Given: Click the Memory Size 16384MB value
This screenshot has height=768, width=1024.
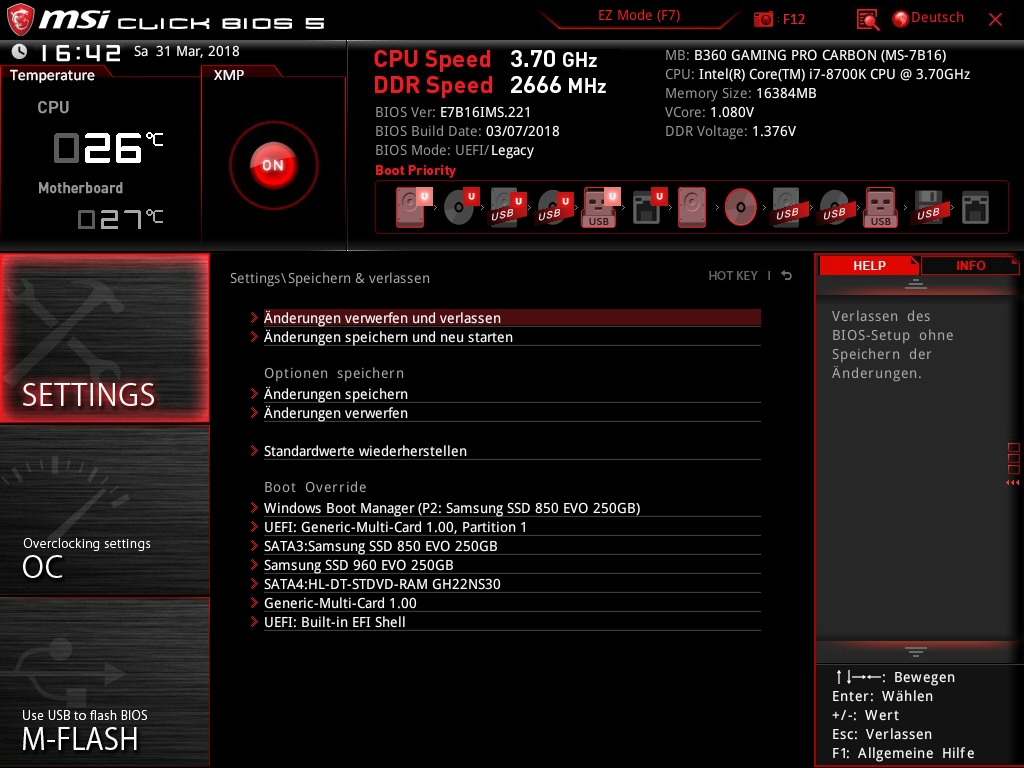Looking at the screenshot, I should (786, 93).
